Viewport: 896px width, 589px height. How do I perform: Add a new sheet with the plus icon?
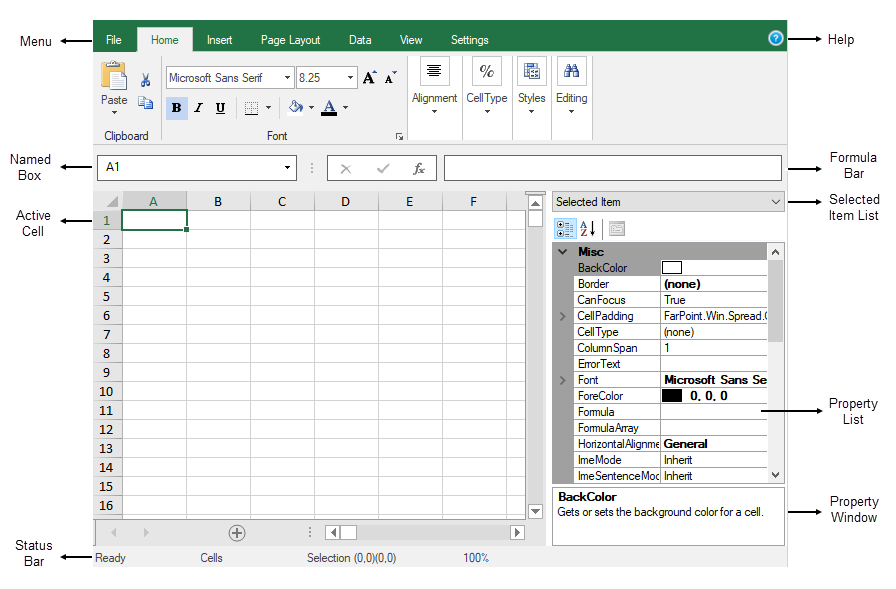tap(237, 533)
